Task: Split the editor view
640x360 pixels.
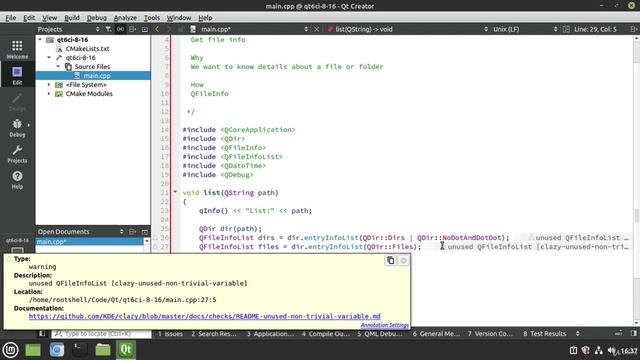Action: [633, 29]
